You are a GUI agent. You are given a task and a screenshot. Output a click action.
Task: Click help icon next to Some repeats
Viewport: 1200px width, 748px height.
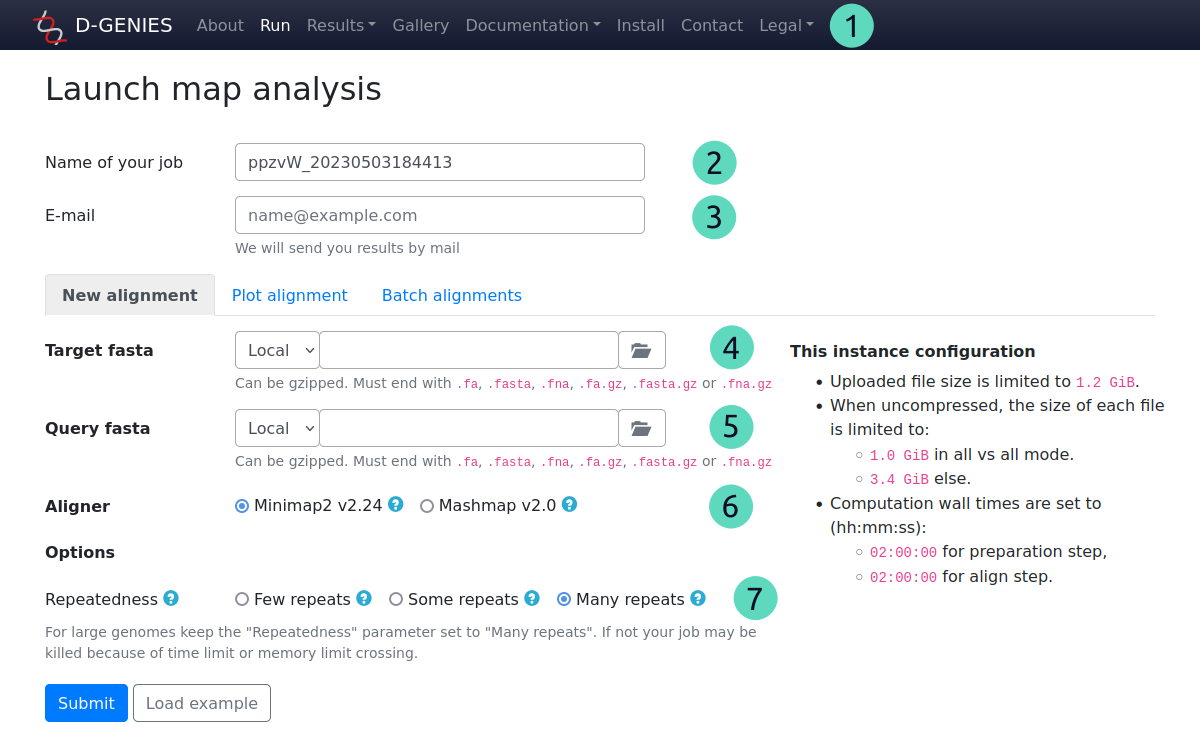point(532,599)
